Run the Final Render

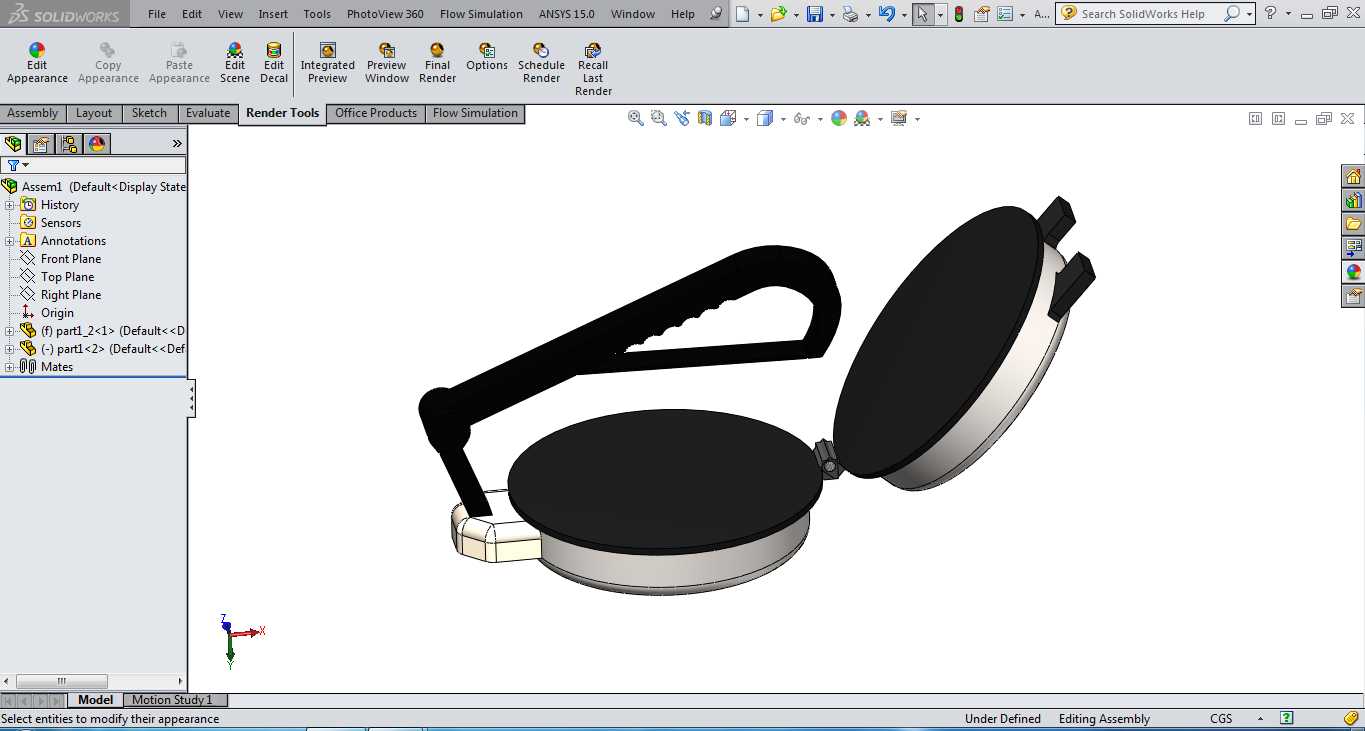(x=437, y=63)
